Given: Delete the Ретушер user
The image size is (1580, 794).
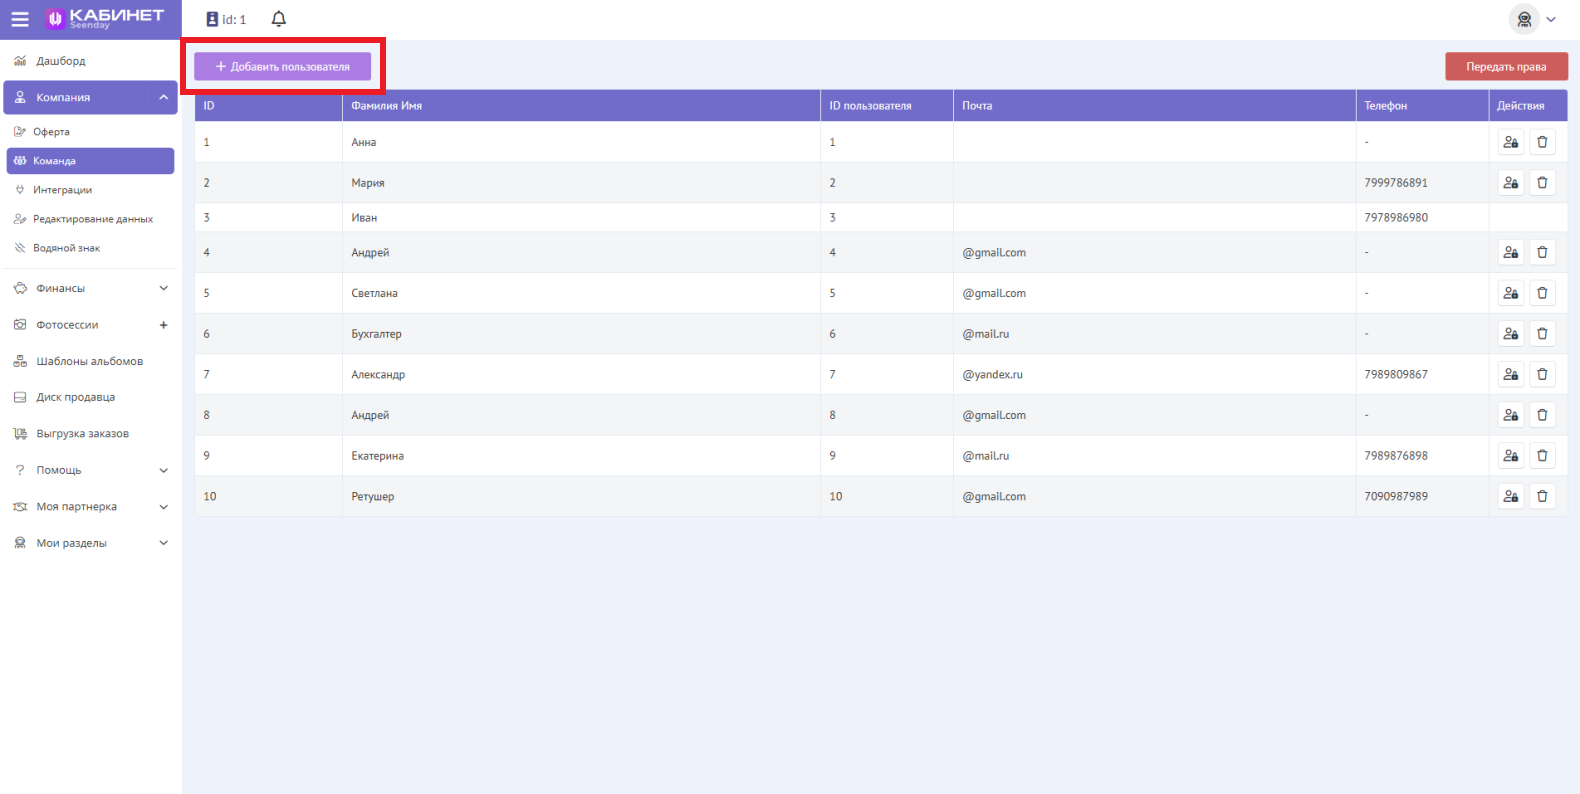Looking at the screenshot, I should [1542, 496].
